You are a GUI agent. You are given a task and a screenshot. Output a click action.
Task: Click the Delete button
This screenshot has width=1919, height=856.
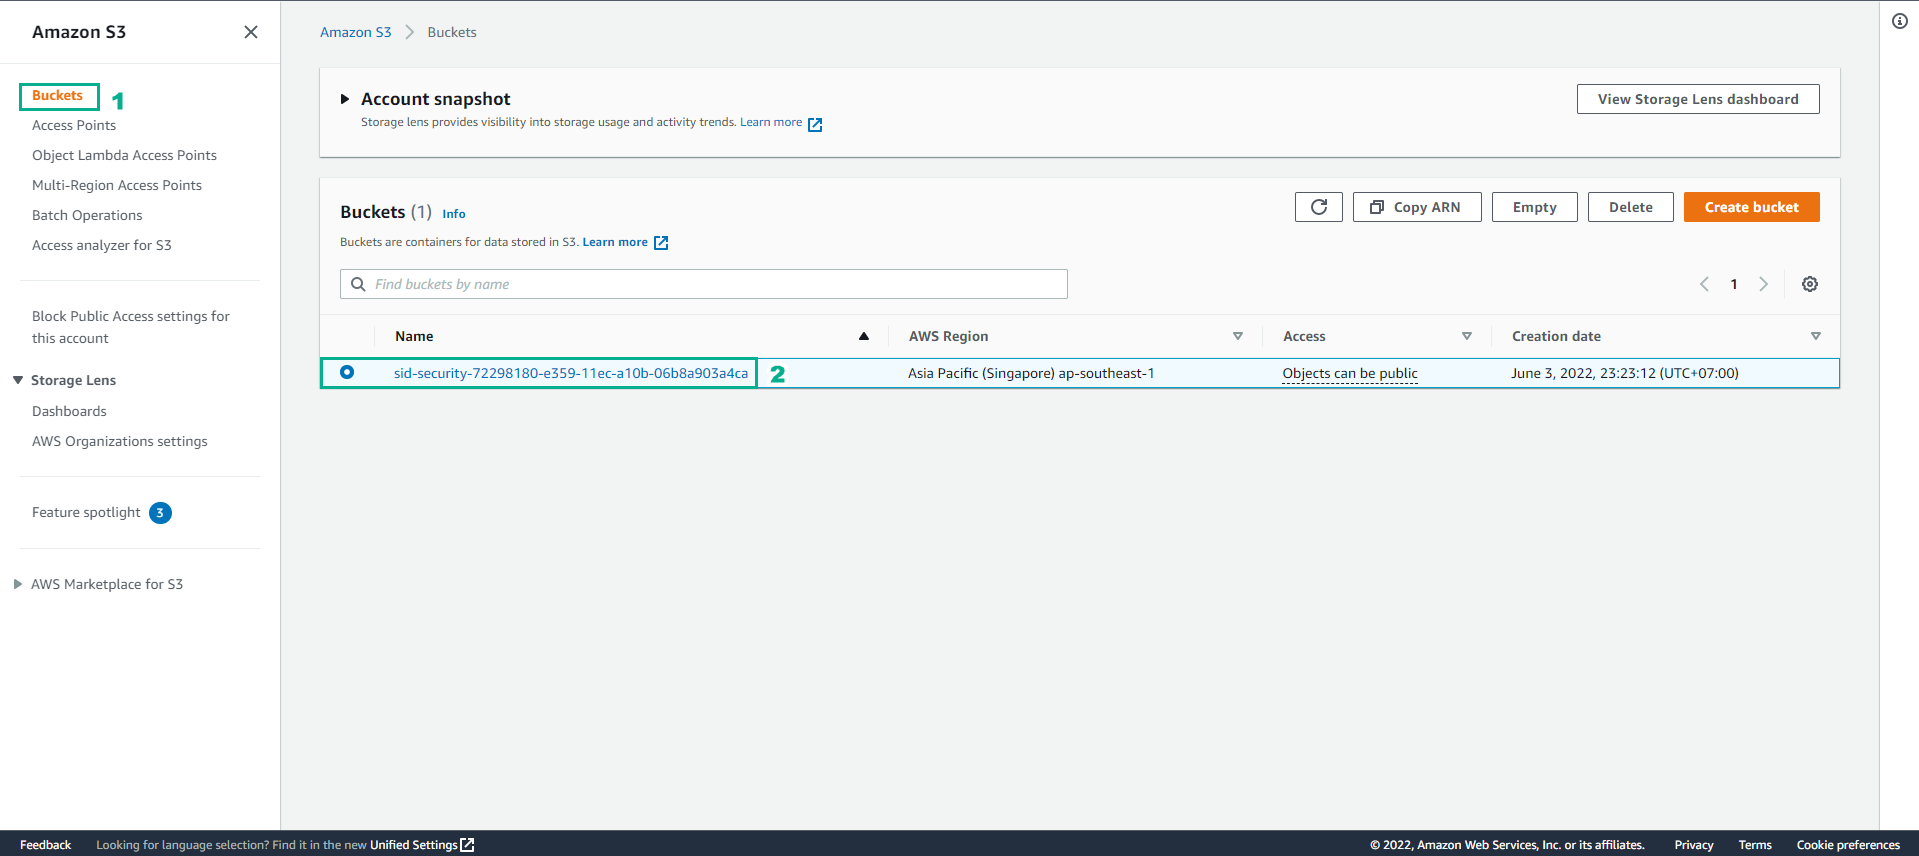pyautogui.click(x=1630, y=207)
